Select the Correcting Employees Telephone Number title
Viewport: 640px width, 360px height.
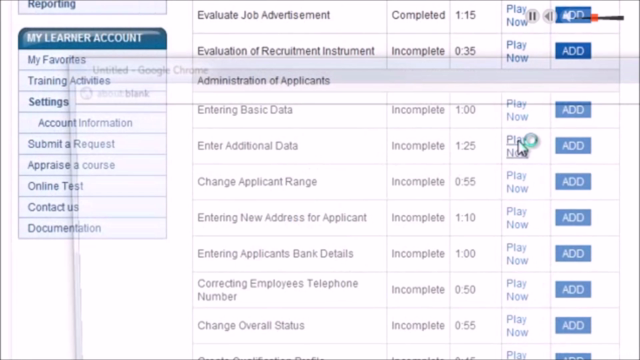278,290
